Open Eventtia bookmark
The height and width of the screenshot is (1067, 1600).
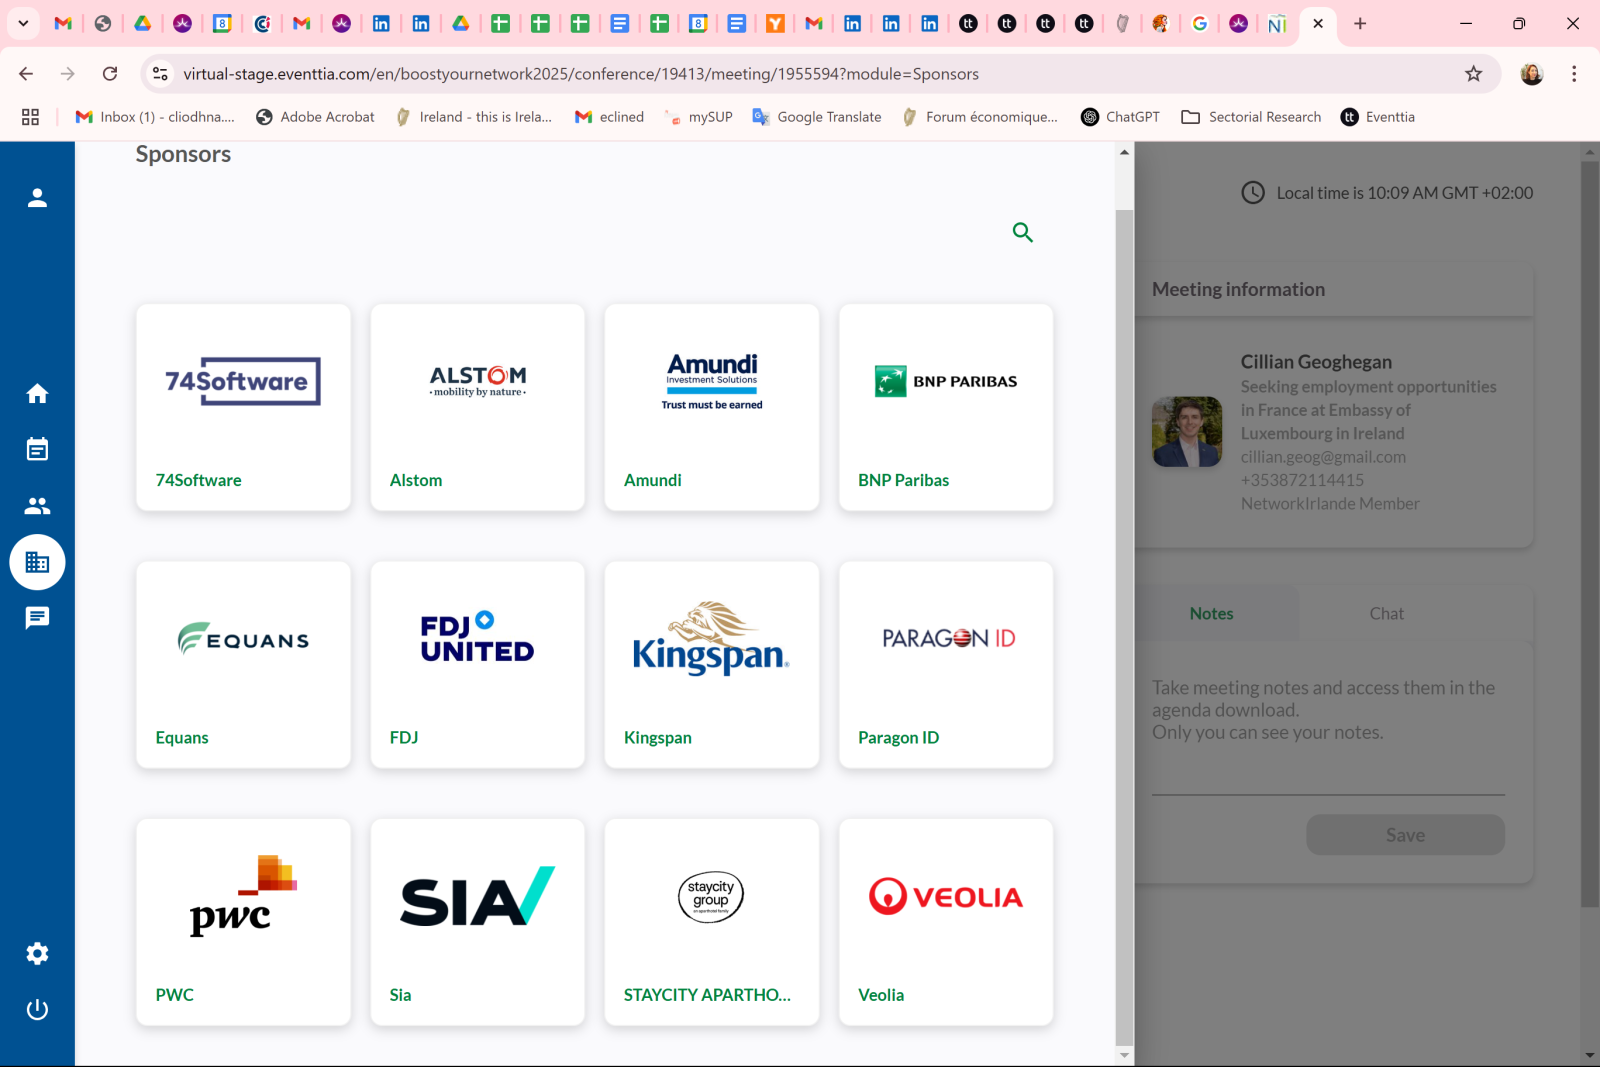1378,117
